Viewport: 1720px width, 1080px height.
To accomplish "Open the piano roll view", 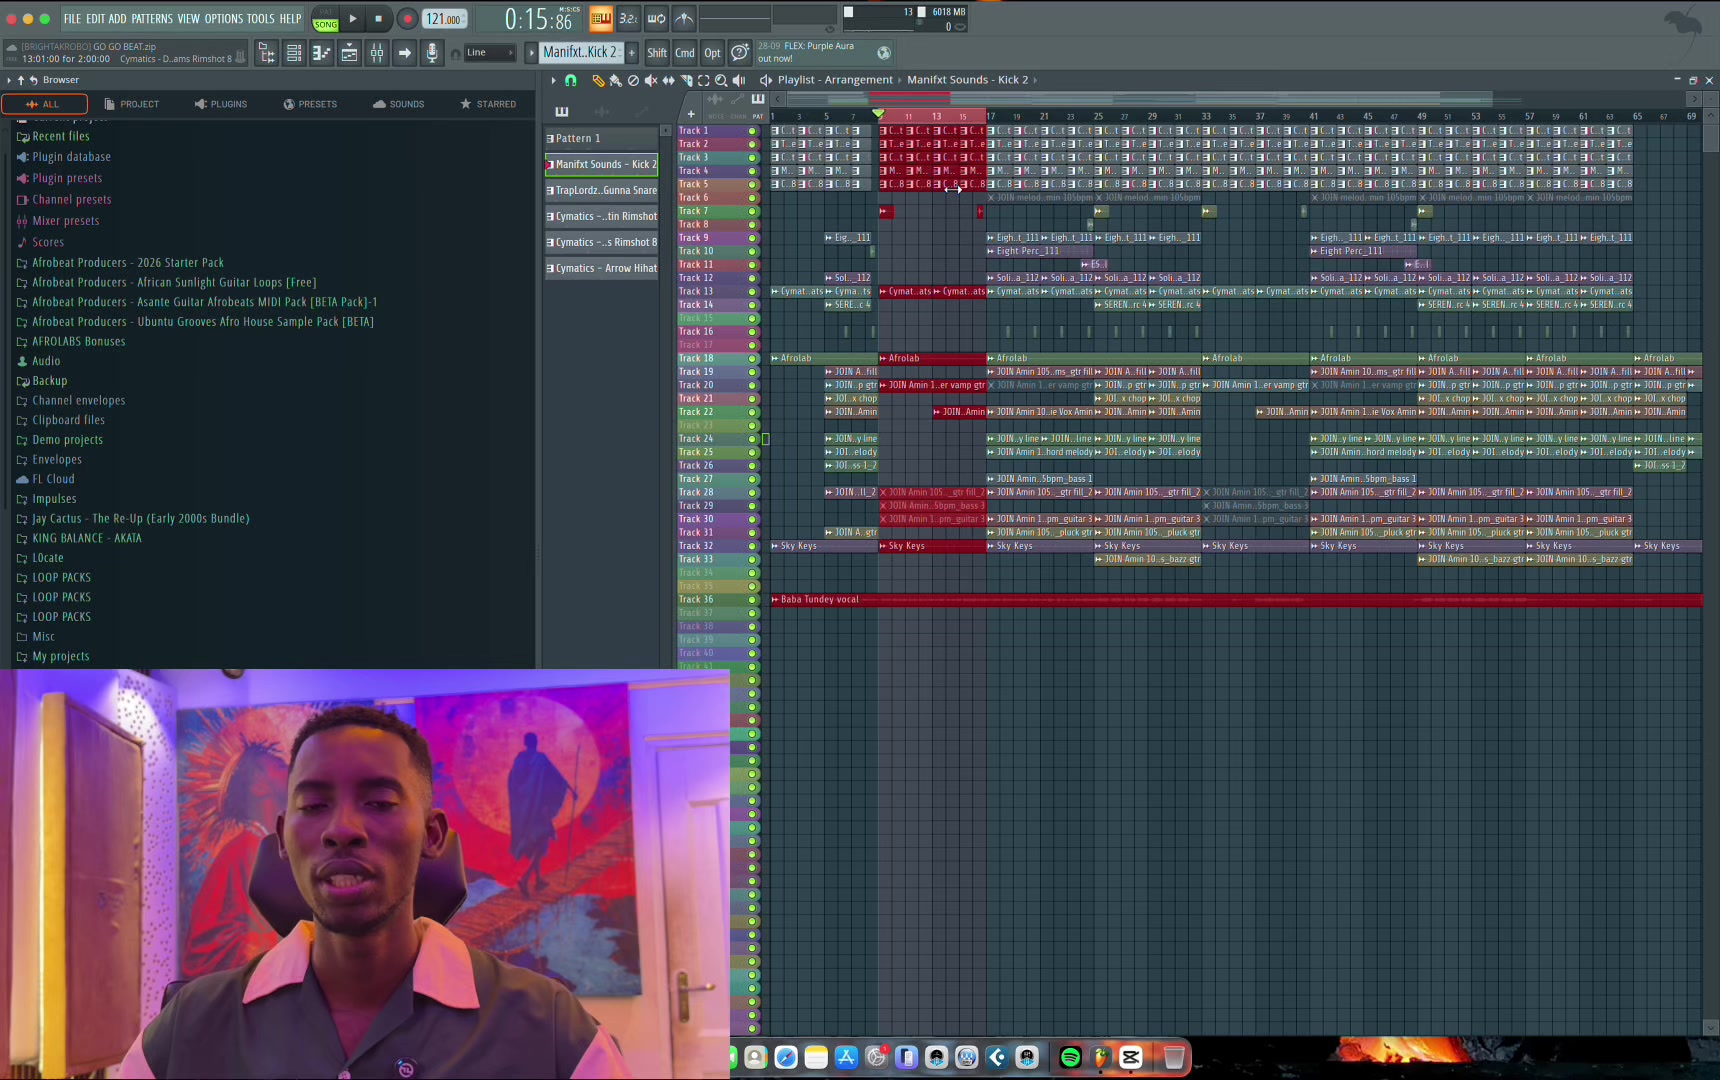I will pyautogui.click(x=321, y=53).
